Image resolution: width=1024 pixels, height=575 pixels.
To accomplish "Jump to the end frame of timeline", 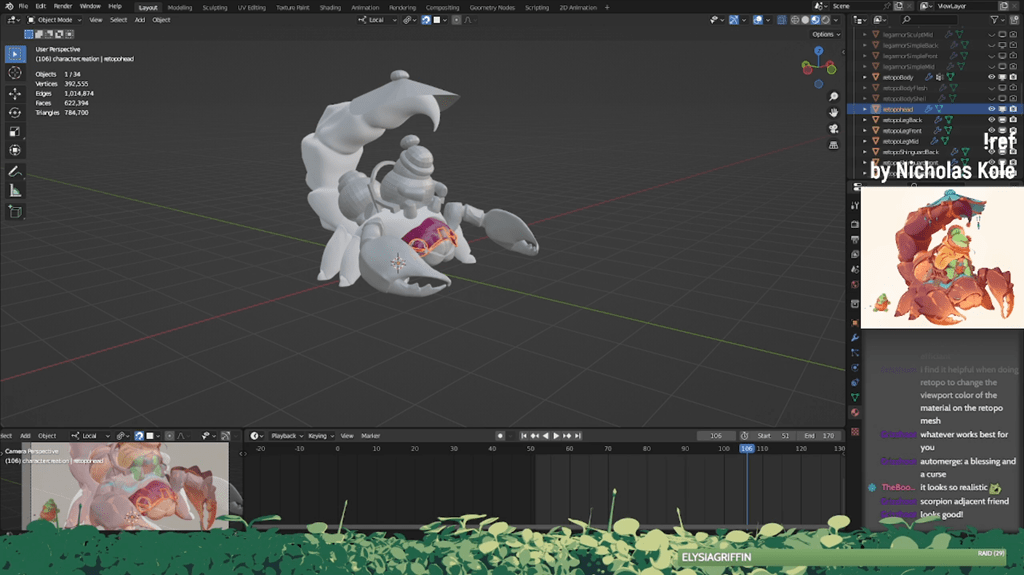I will coord(577,436).
